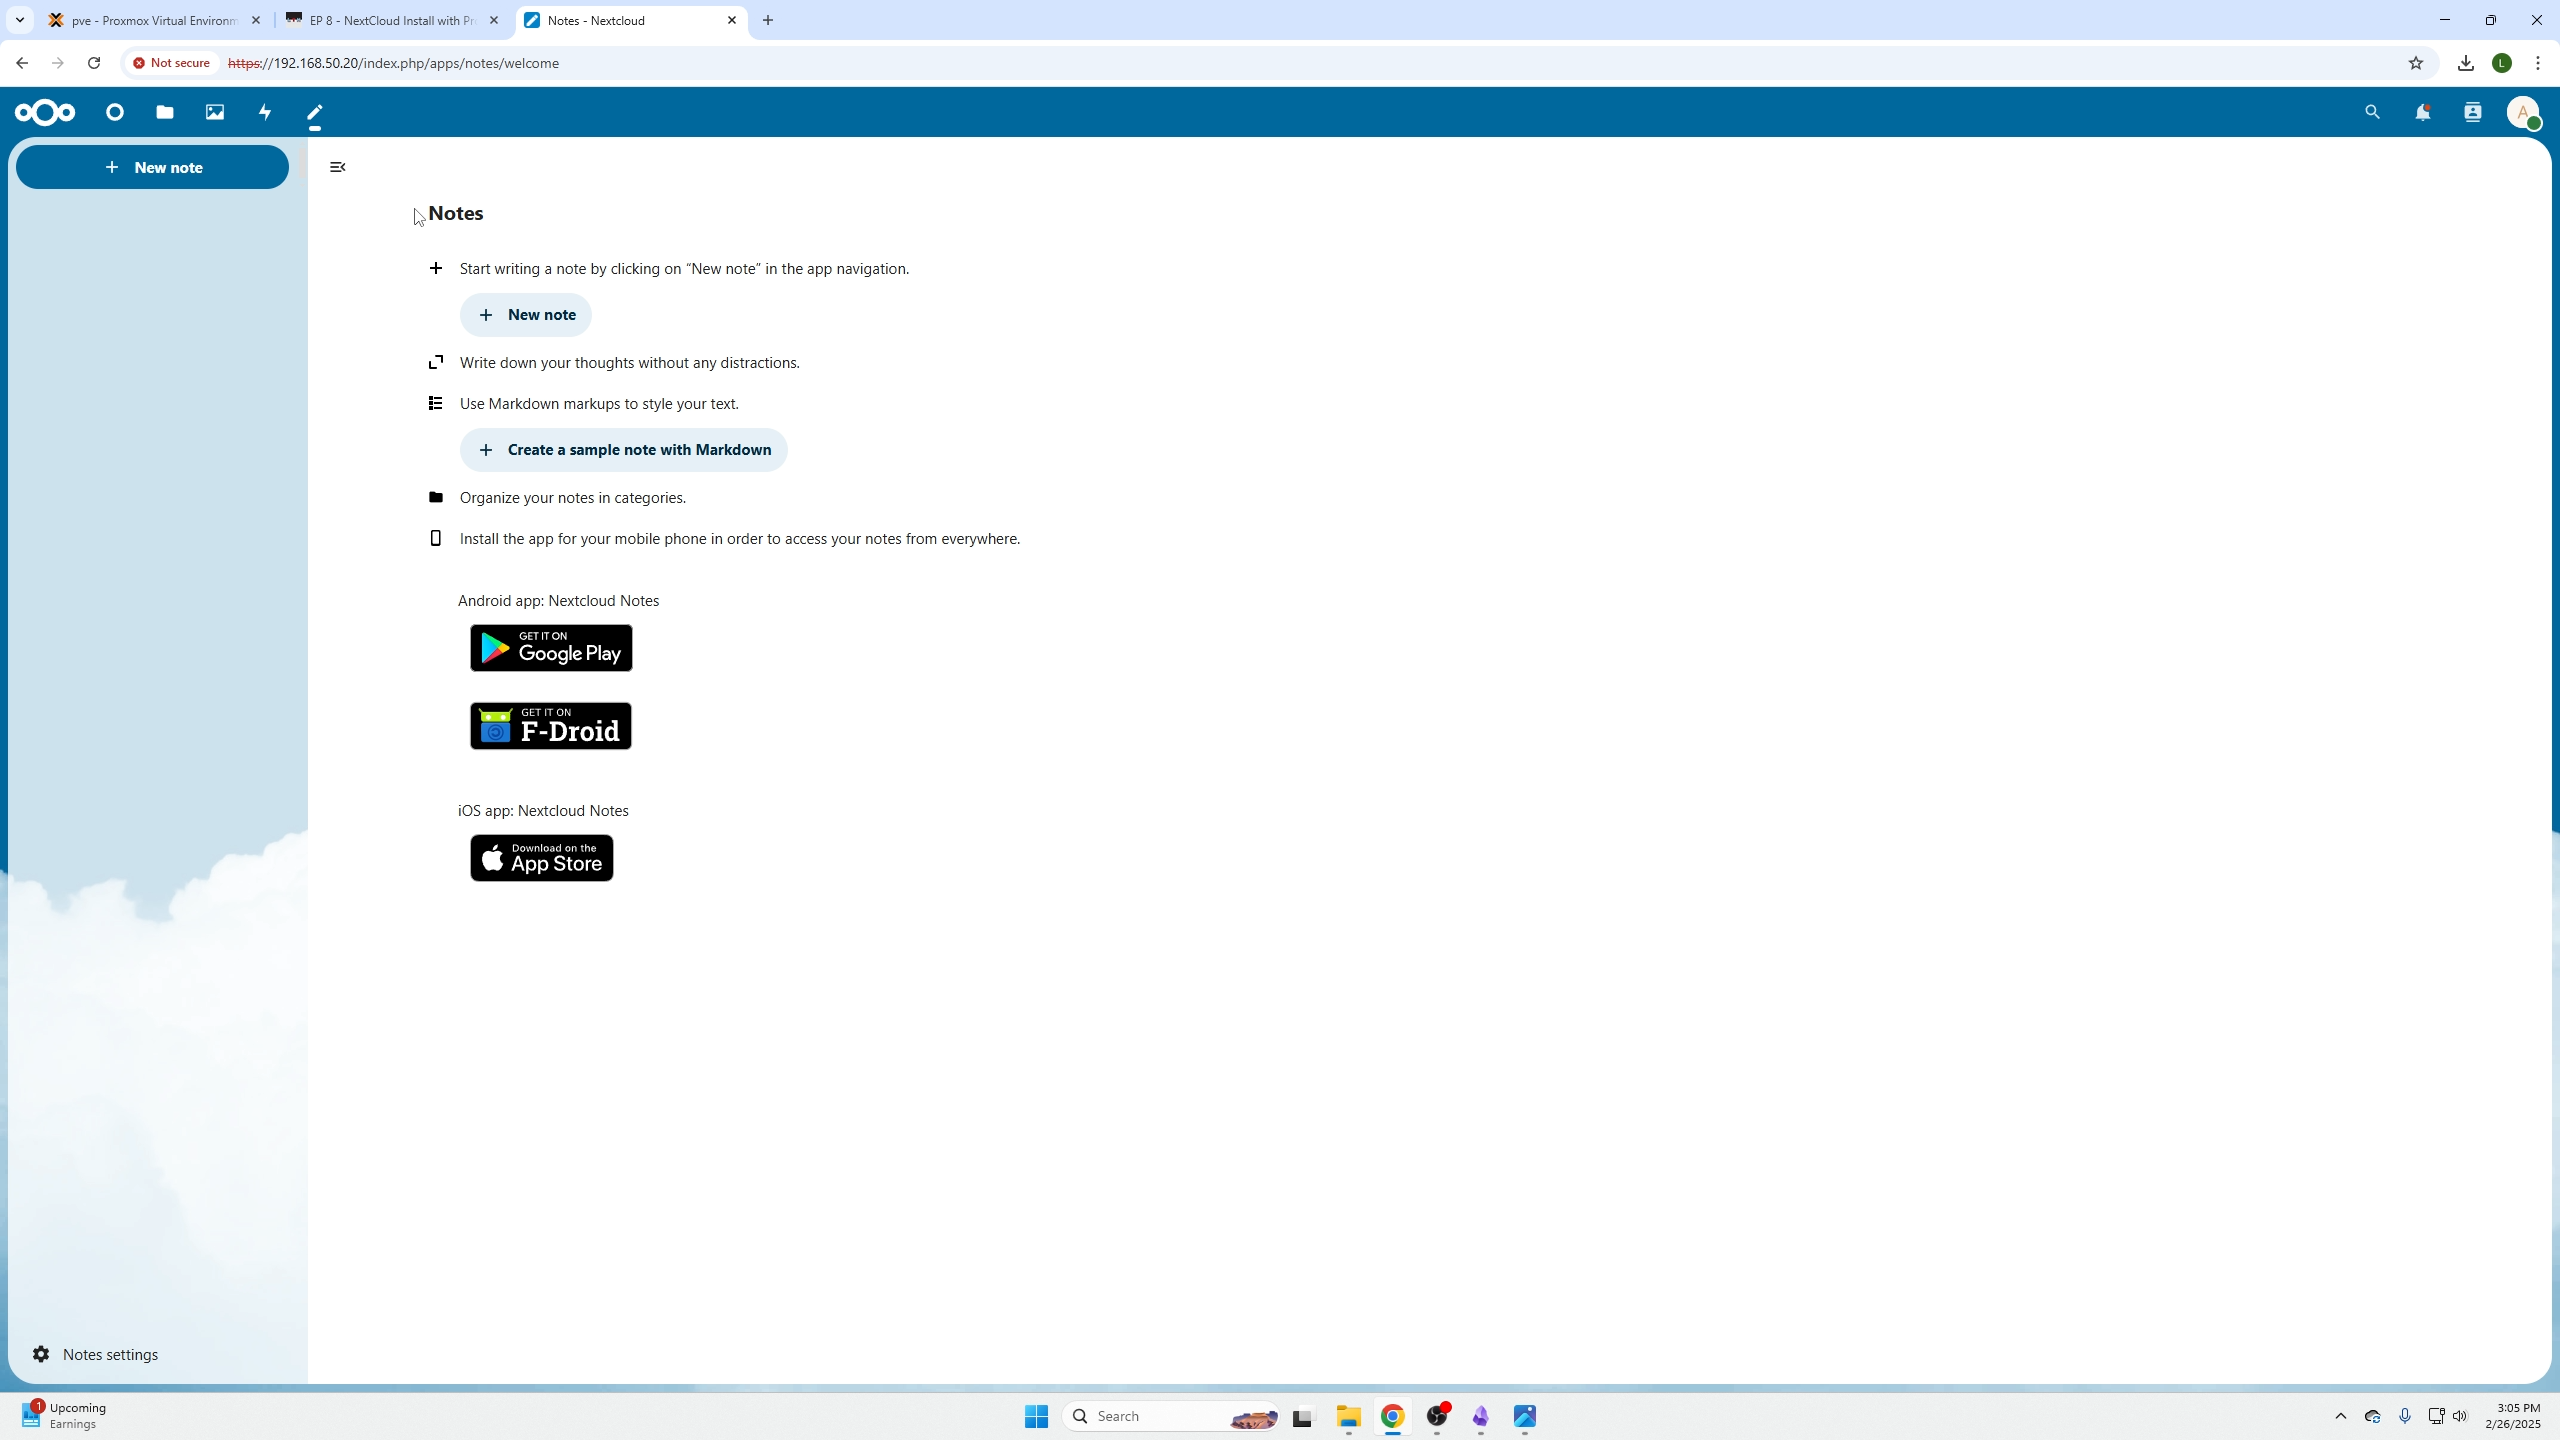Open the user avatar menu
The width and height of the screenshot is (2560, 1440).
click(2522, 112)
